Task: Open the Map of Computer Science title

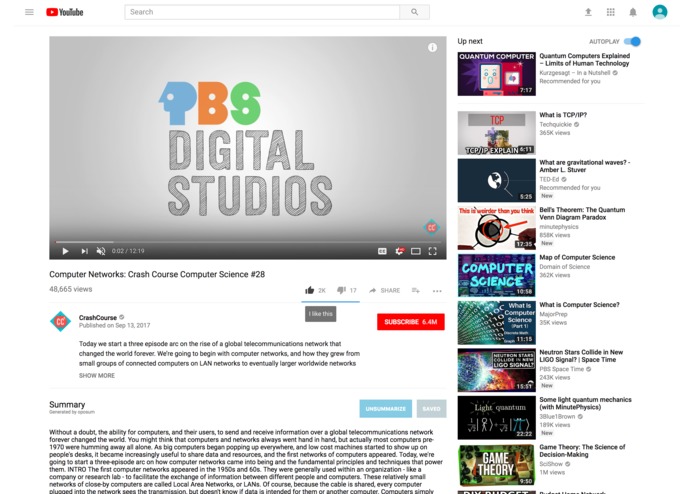Action: point(577,257)
